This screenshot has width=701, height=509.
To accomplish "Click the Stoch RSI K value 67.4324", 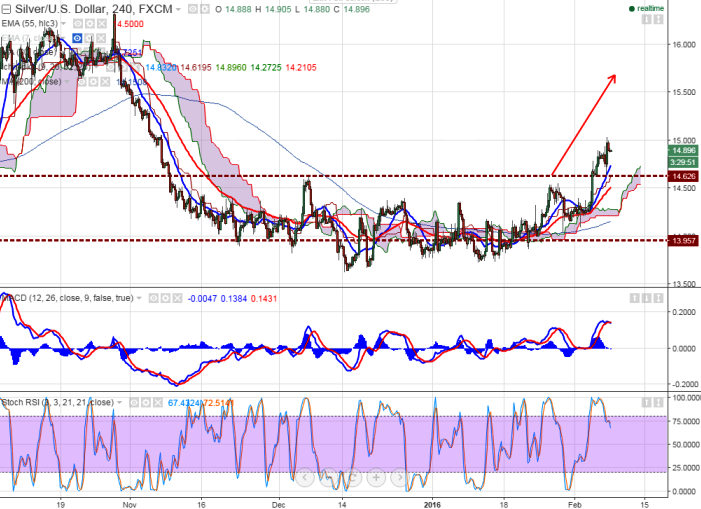I will pos(184,403).
